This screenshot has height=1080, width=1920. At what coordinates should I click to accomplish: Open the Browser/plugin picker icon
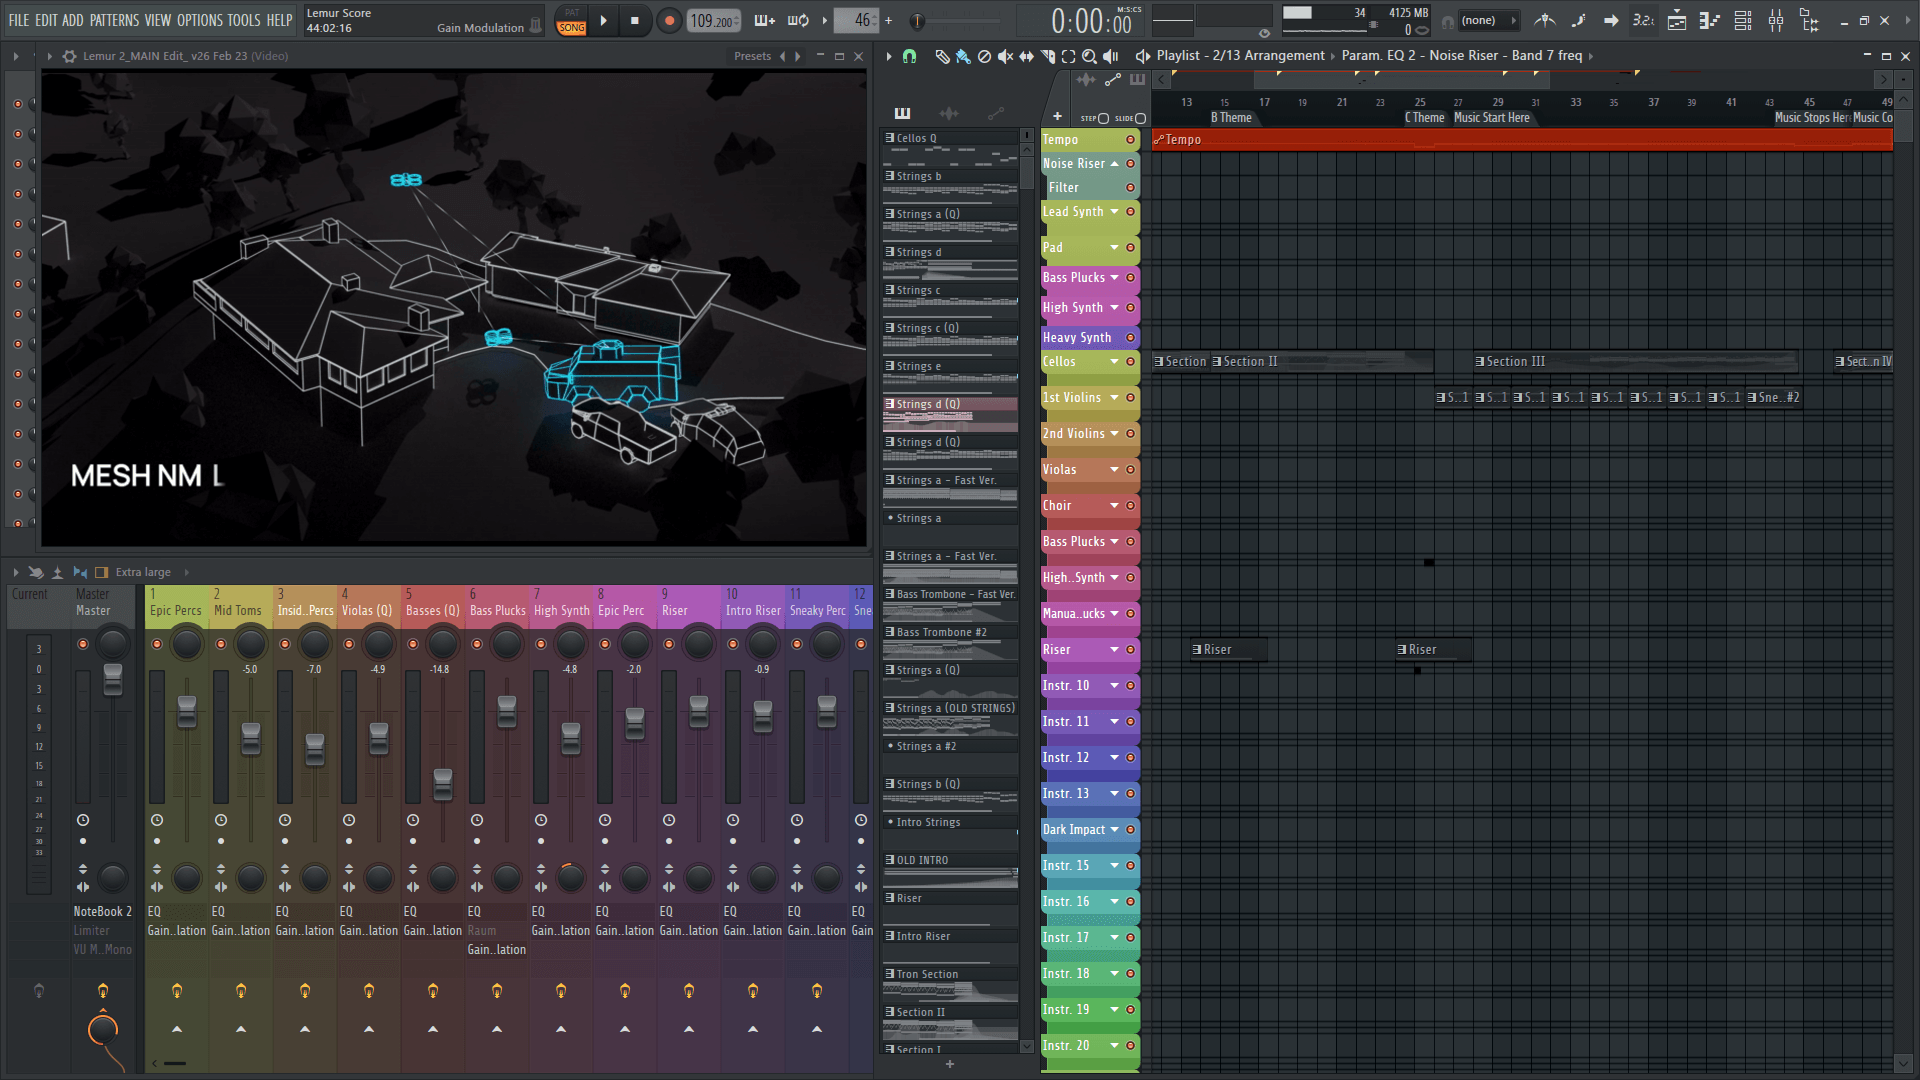pos(1809,20)
